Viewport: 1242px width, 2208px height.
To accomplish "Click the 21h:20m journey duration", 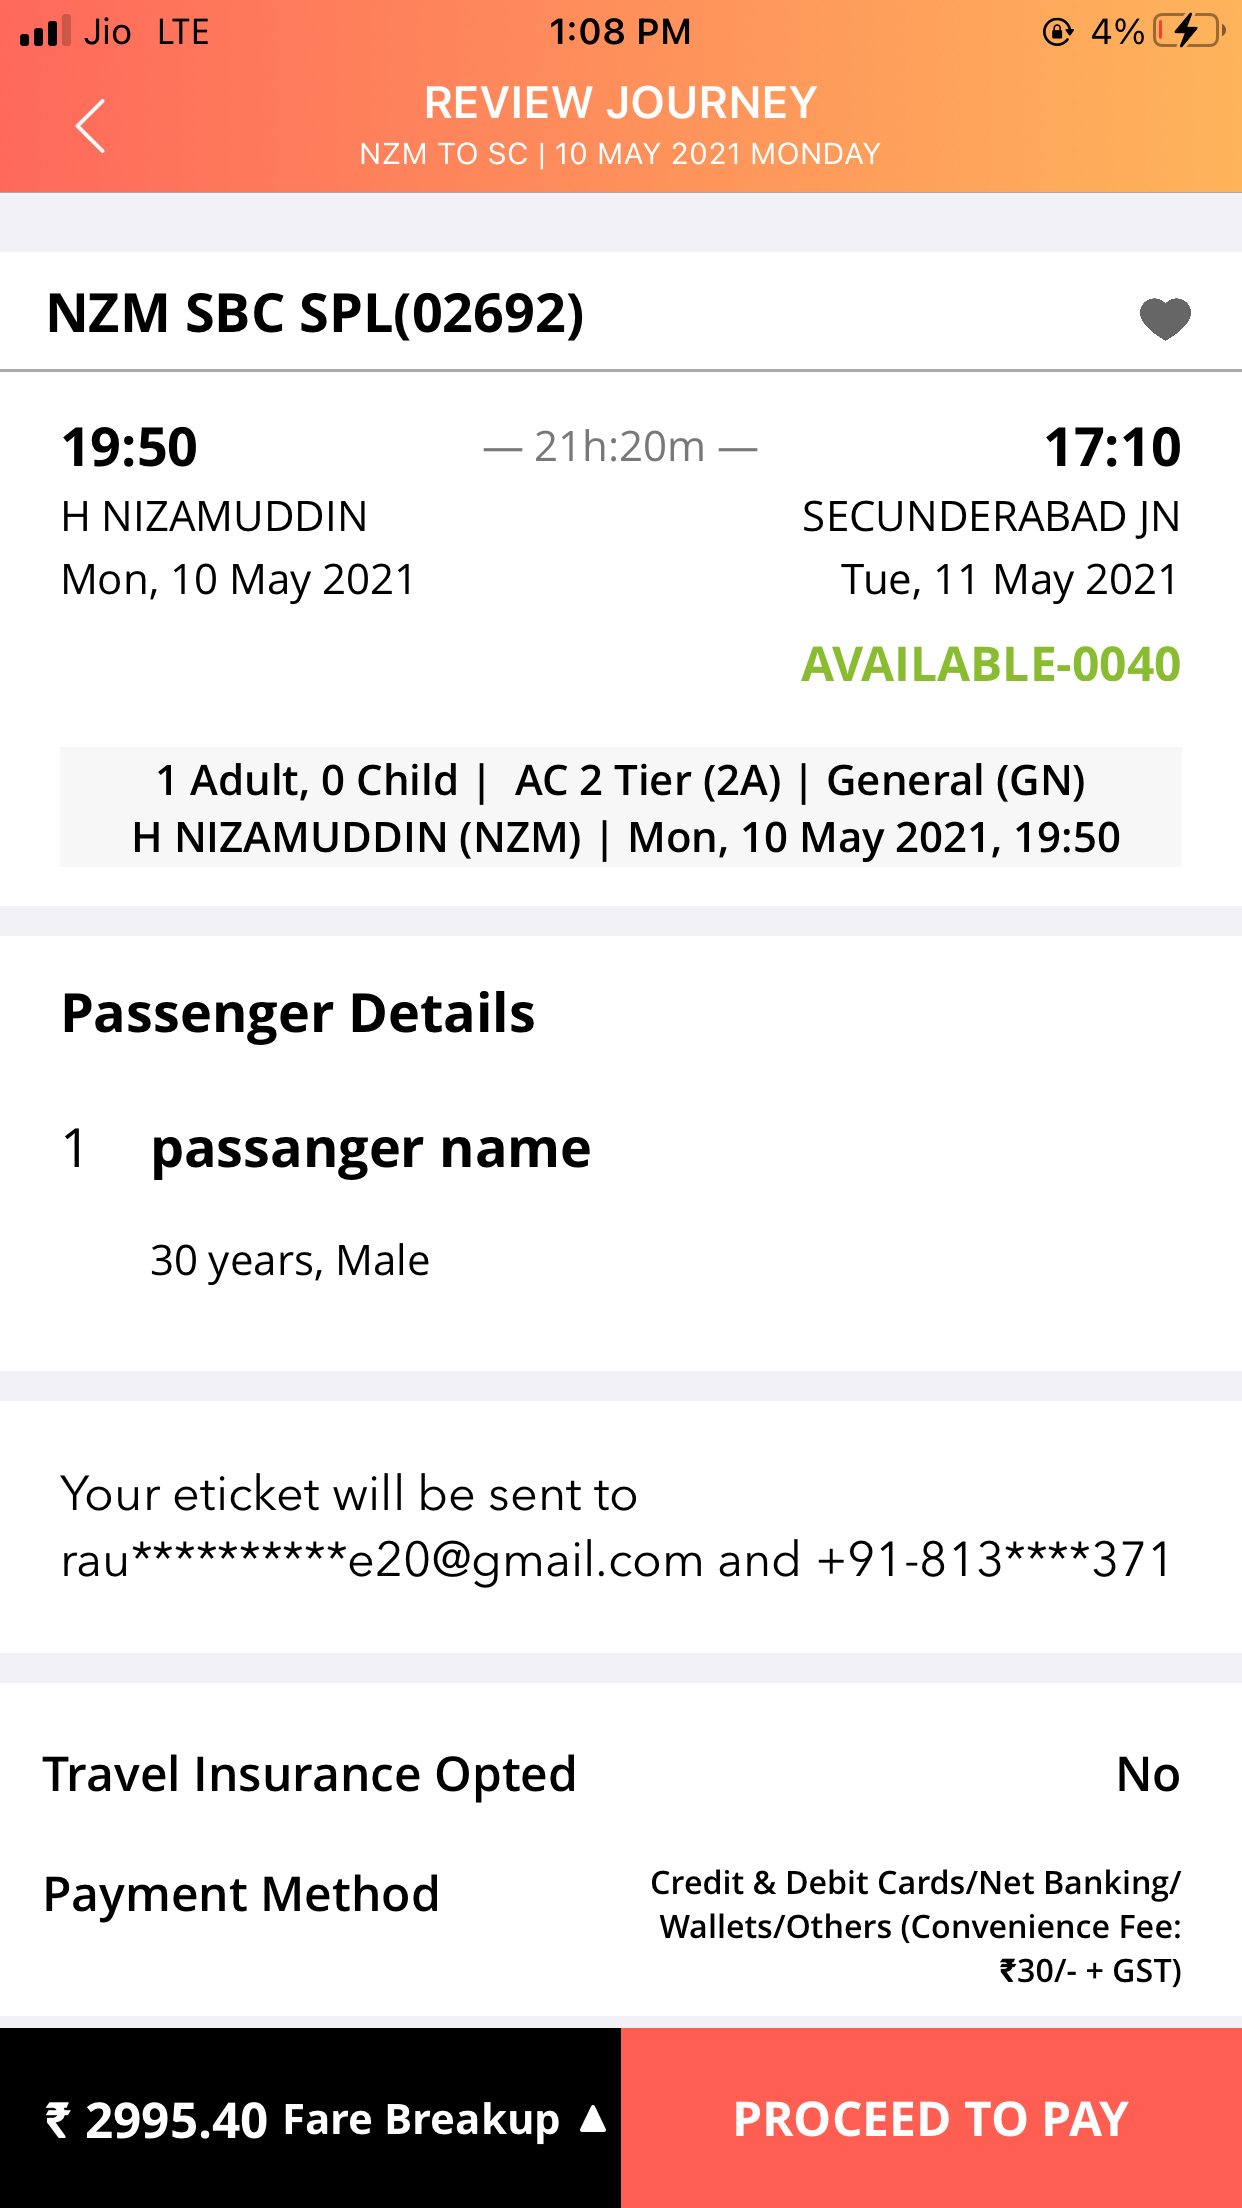I will (x=620, y=447).
